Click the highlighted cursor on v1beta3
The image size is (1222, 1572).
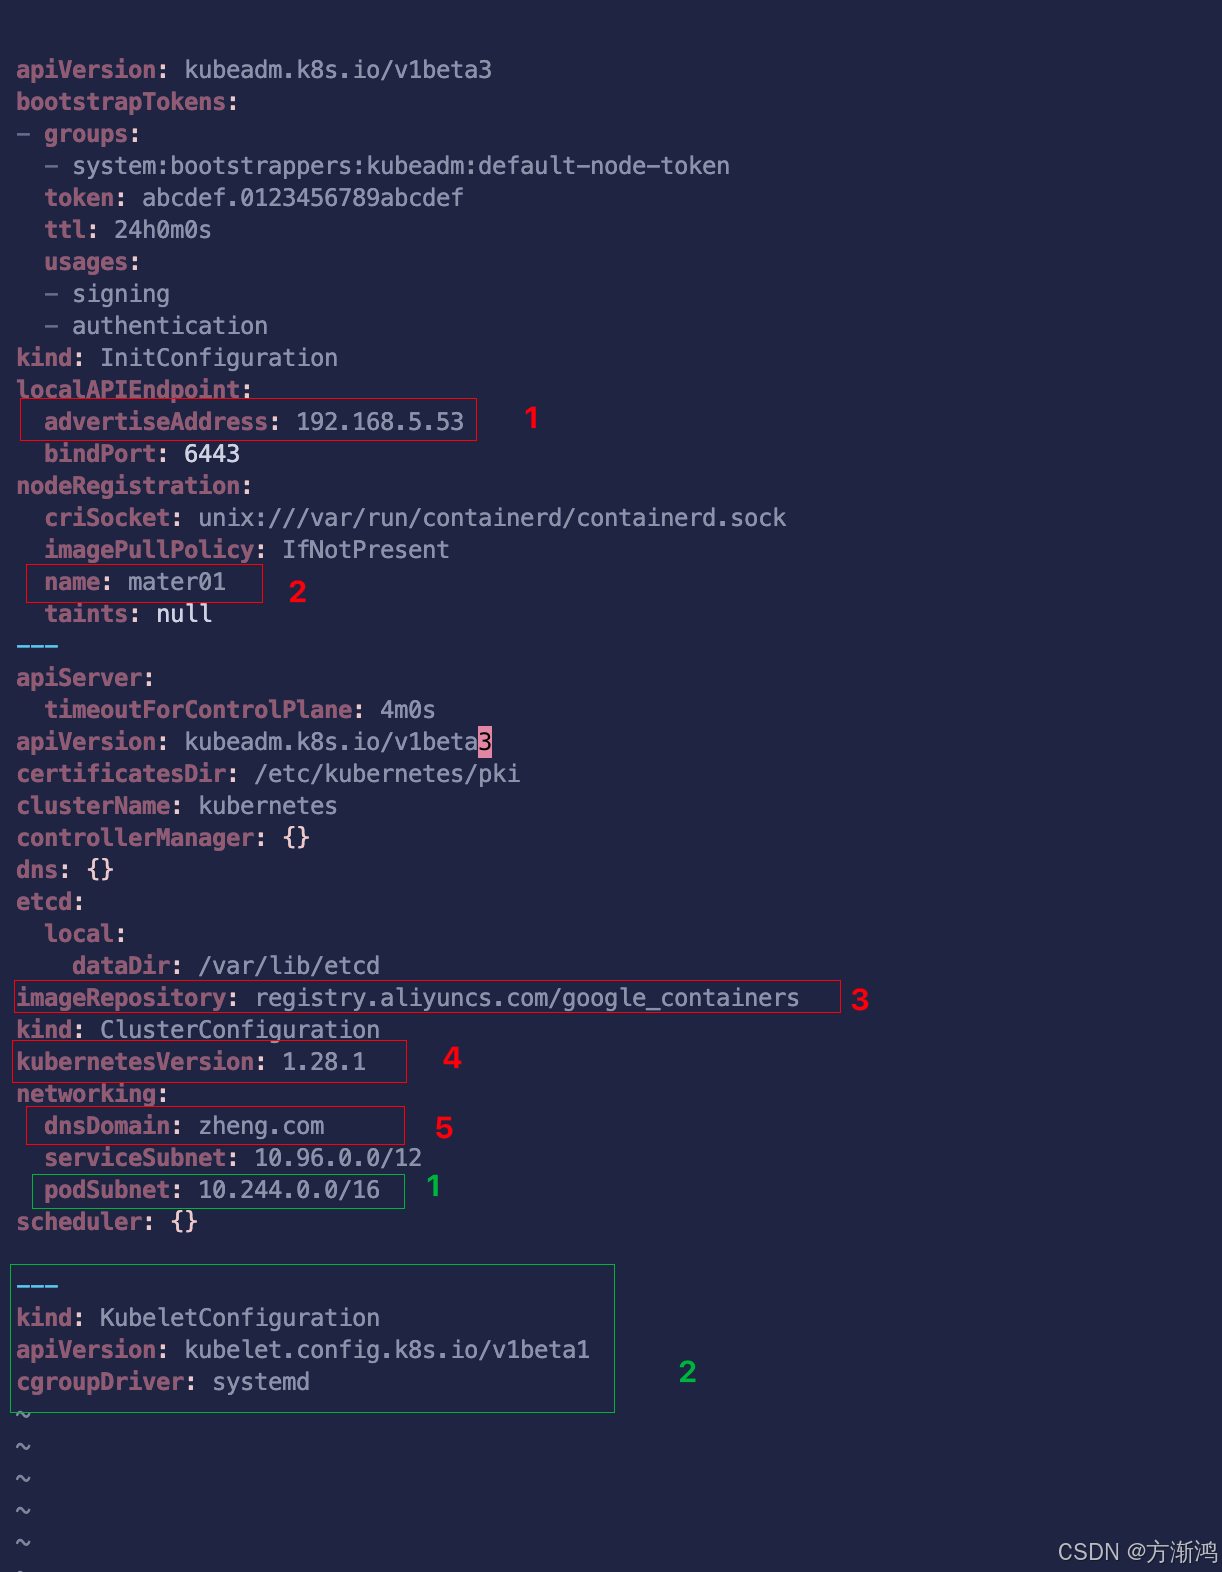point(484,741)
